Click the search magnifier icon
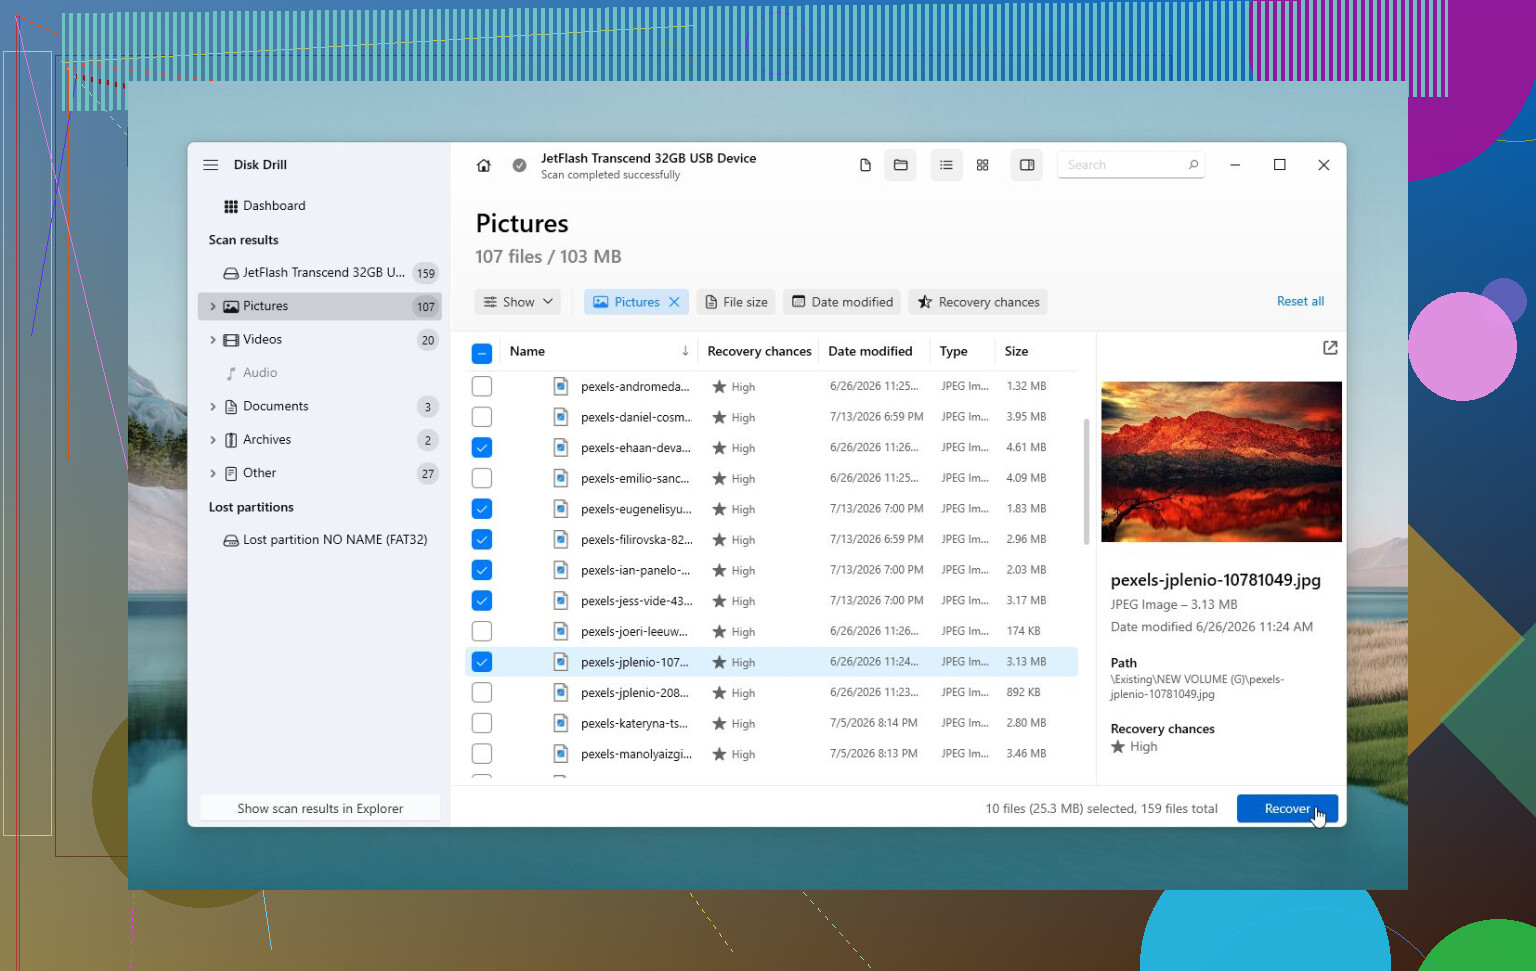Image resolution: width=1536 pixels, height=971 pixels. (x=1193, y=165)
